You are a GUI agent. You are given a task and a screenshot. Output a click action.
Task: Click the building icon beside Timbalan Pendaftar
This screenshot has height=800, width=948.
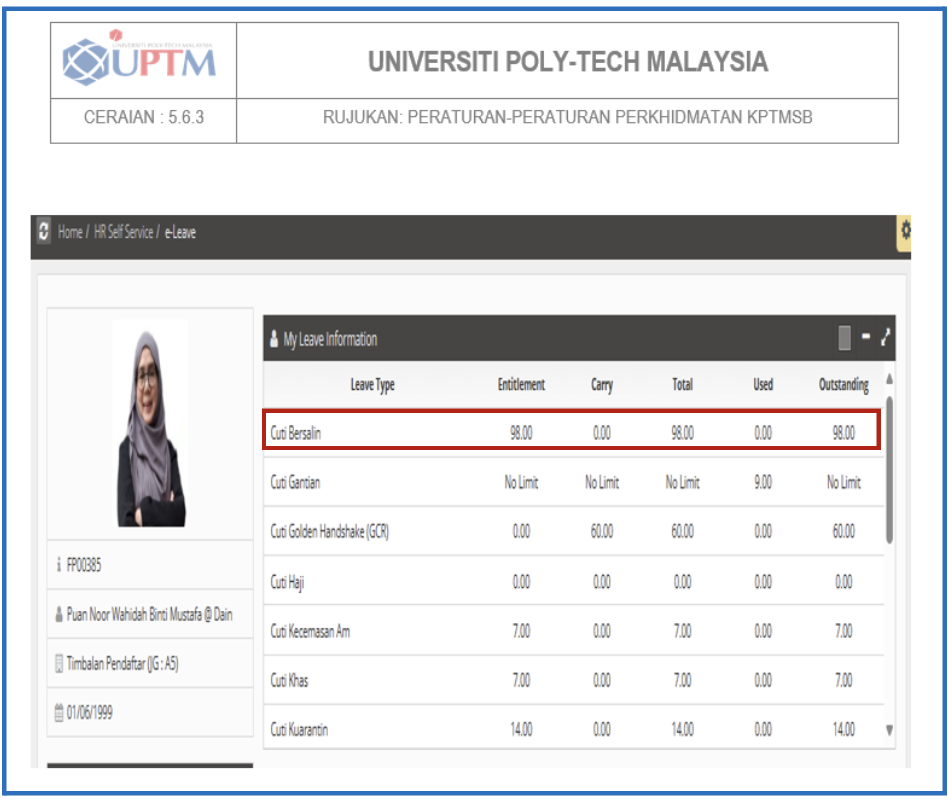coord(59,664)
